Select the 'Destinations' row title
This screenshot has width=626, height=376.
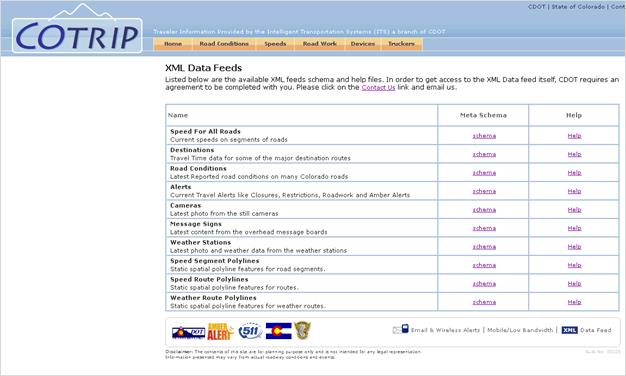point(192,150)
